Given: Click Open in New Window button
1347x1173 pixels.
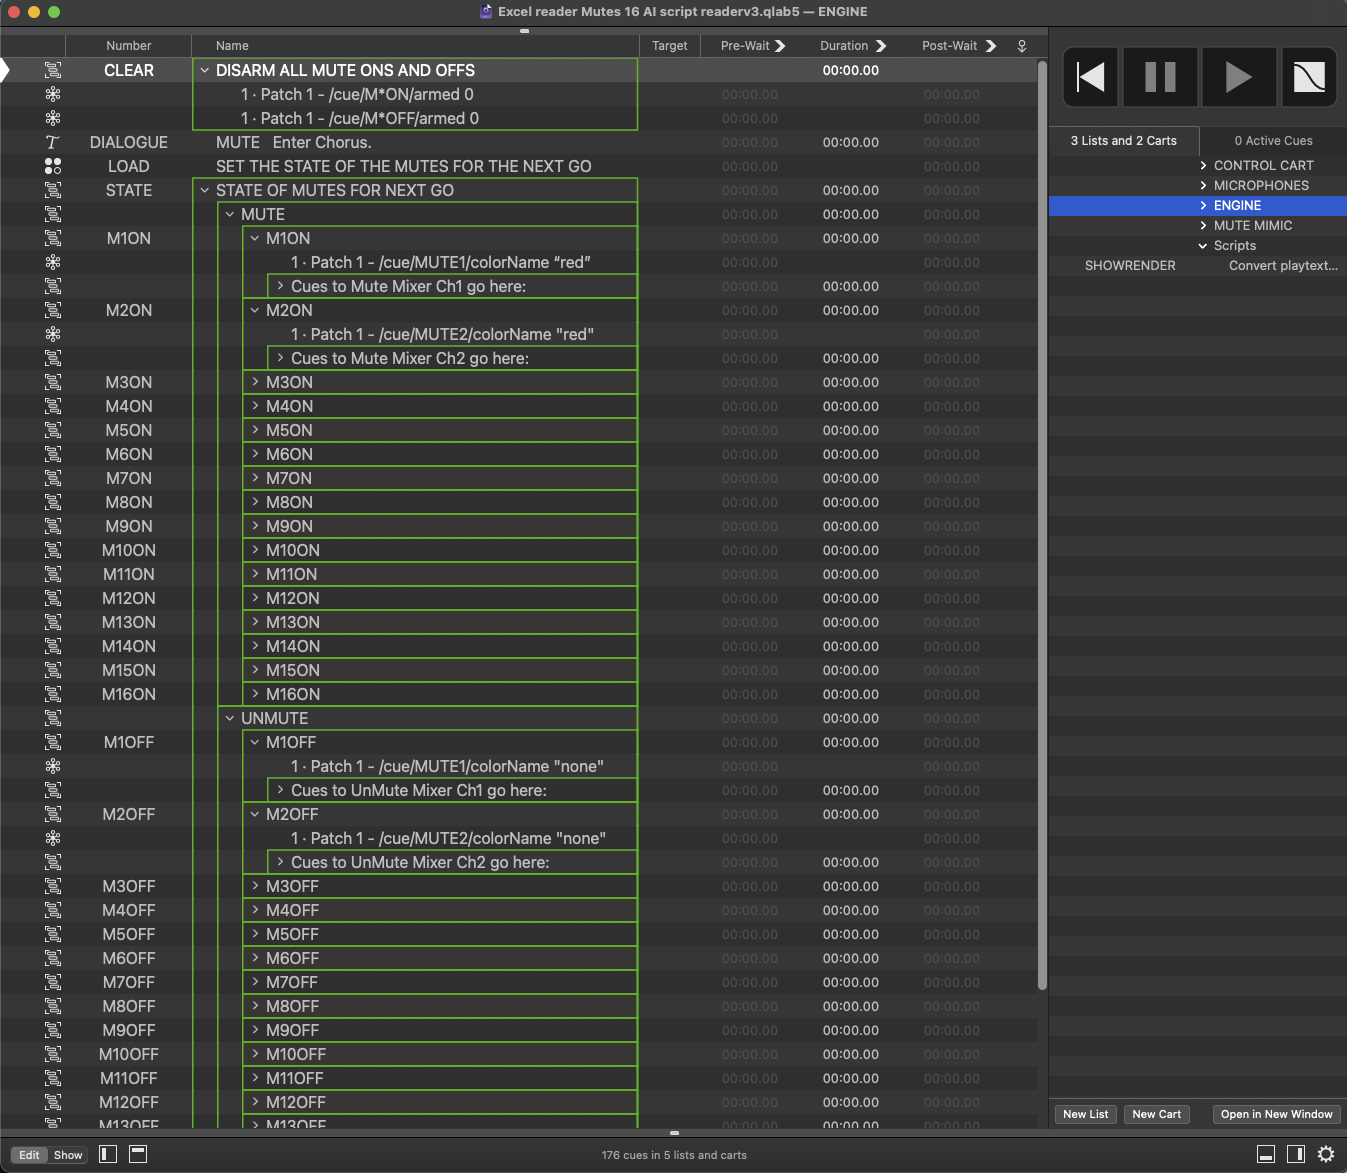Looking at the screenshot, I should 1276,1114.
